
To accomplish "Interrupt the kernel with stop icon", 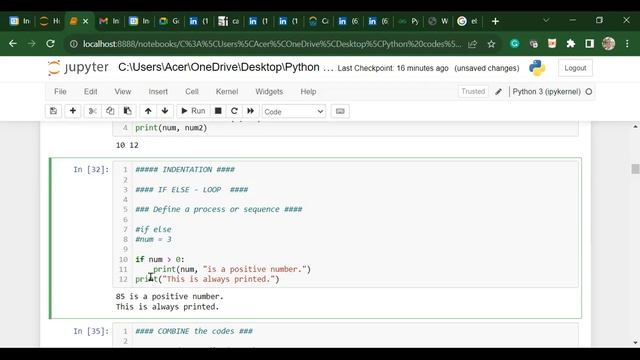I will [x=218, y=111].
